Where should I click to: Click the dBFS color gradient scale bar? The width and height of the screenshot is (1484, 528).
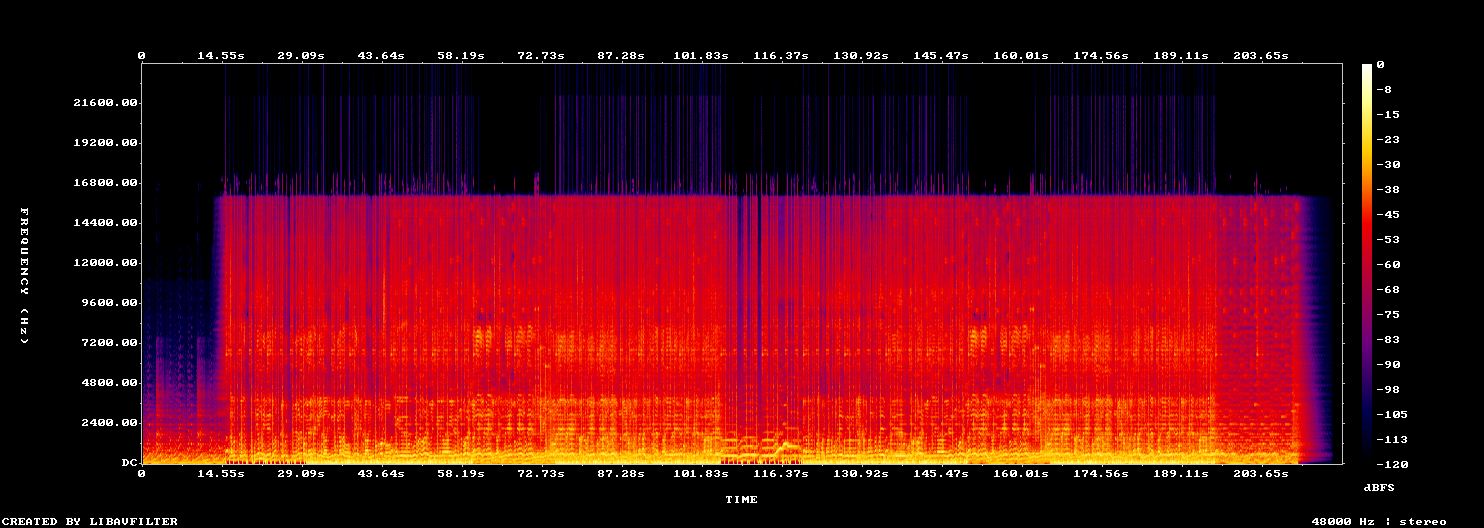click(x=1367, y=264)
